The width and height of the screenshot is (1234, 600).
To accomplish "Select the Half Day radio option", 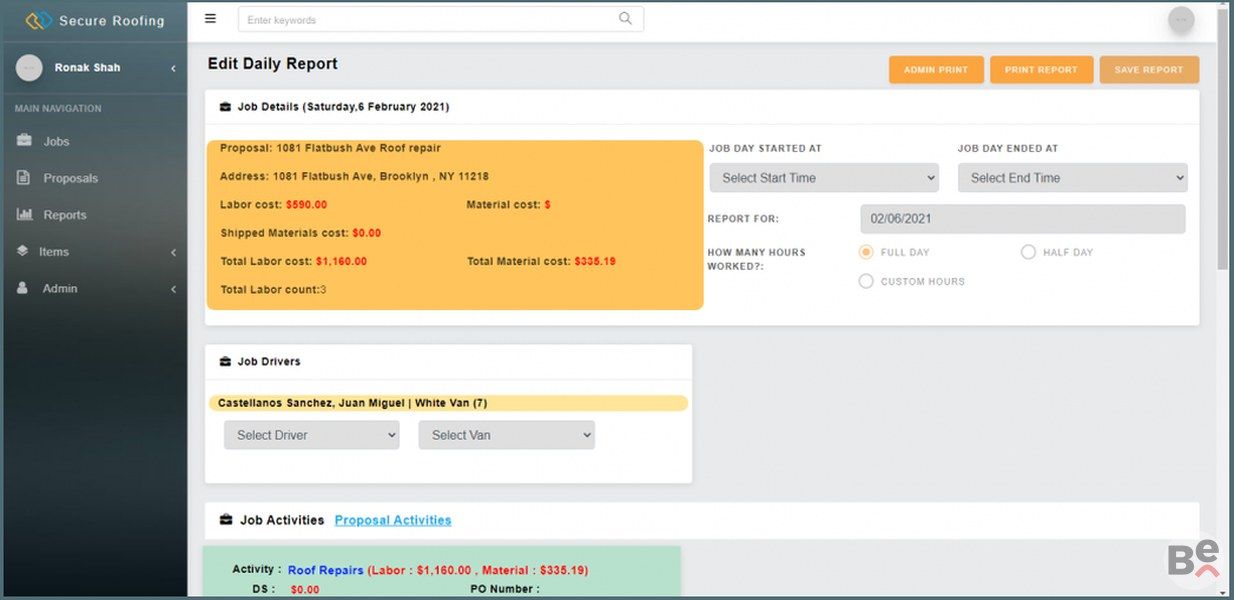I will [x=1028, y=252].
